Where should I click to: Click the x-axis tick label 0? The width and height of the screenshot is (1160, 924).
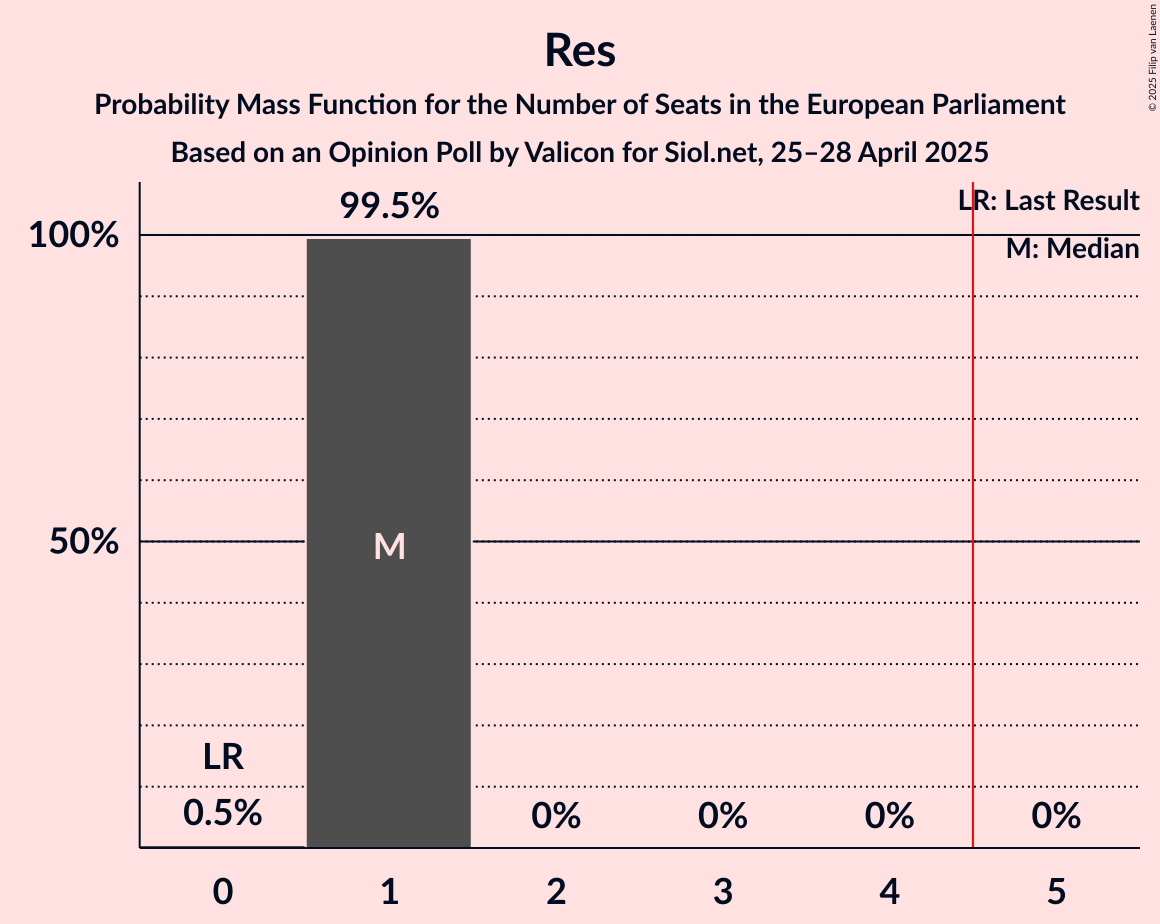223,891
